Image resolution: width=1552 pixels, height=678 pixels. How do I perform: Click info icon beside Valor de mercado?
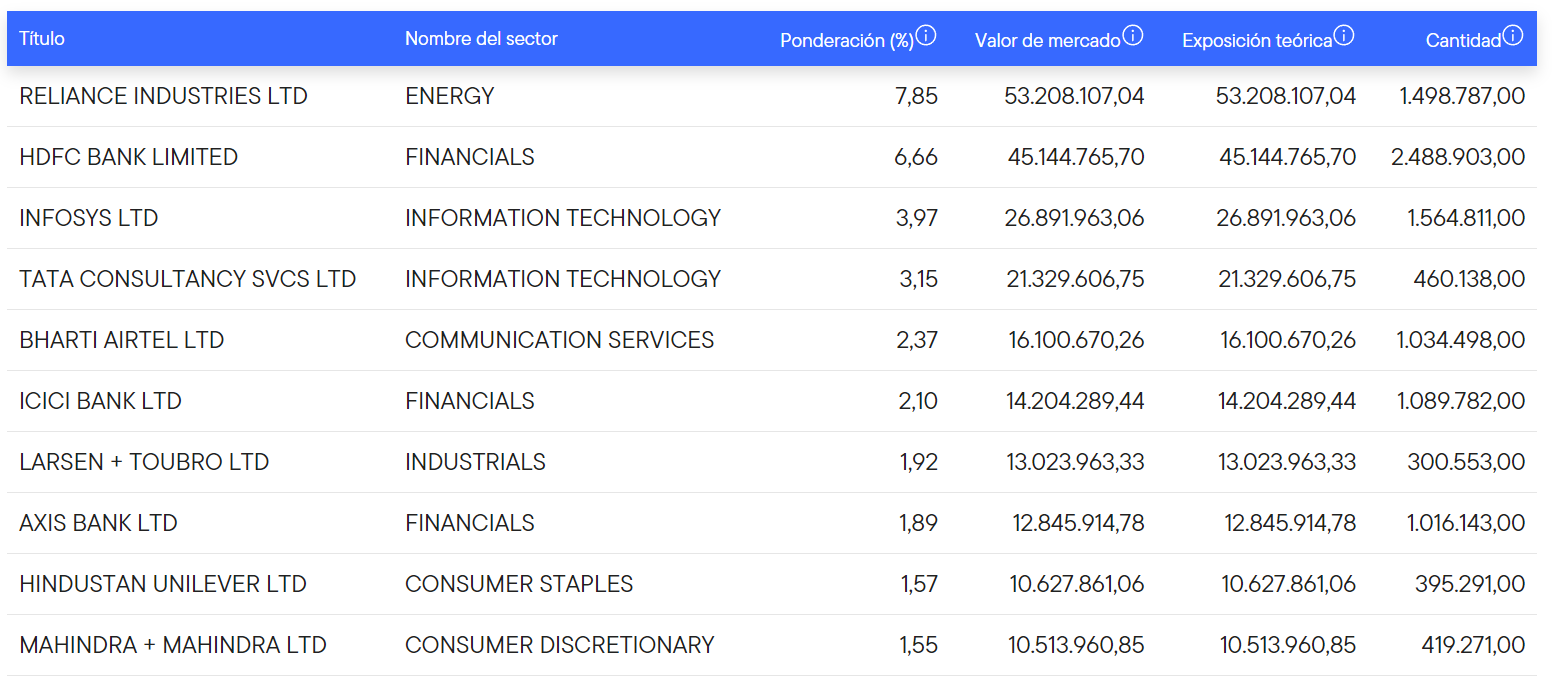click(x=1133, y=36)
